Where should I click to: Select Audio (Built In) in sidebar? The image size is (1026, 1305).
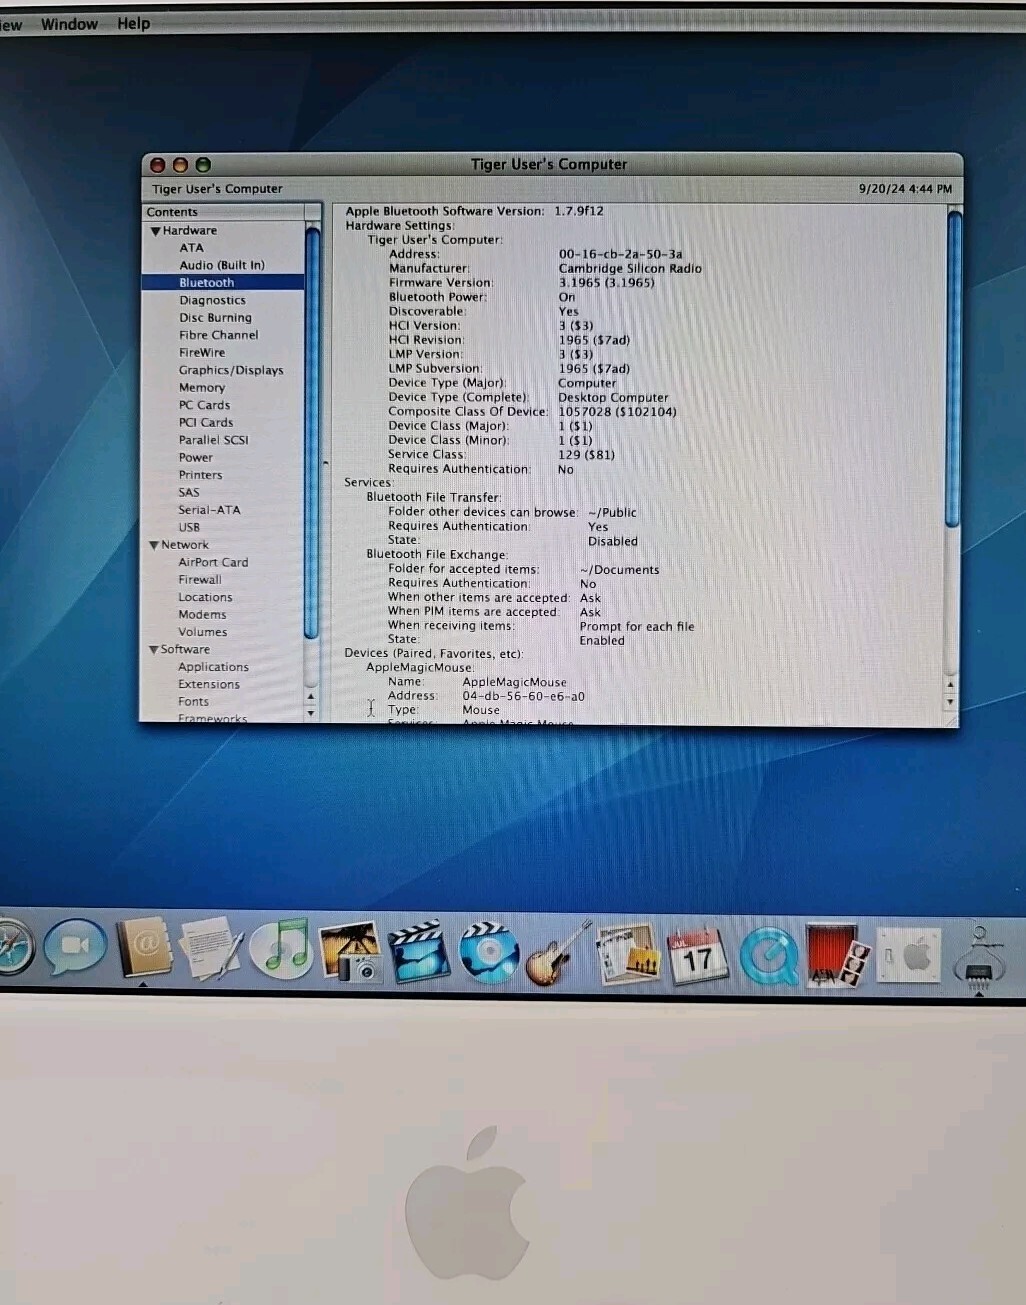tap(222, 265)
